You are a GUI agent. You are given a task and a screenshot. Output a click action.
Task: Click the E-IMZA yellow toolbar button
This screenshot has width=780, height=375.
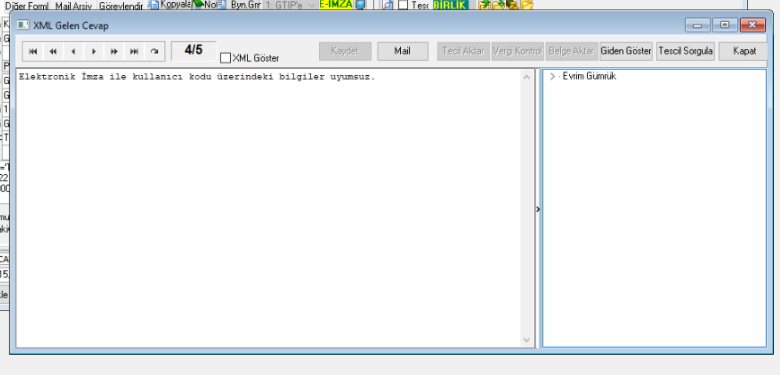pyautogui.click(x=336, y=4)
